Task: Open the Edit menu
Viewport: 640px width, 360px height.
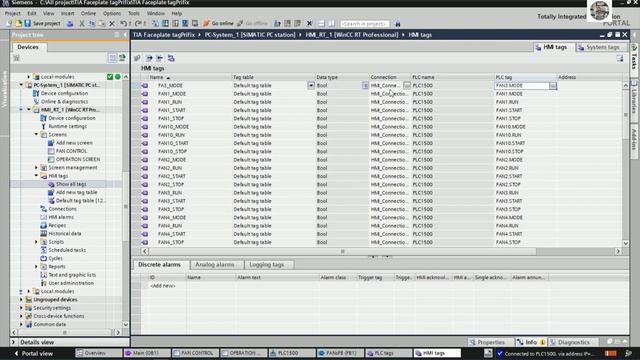Action: pos(31,13)
